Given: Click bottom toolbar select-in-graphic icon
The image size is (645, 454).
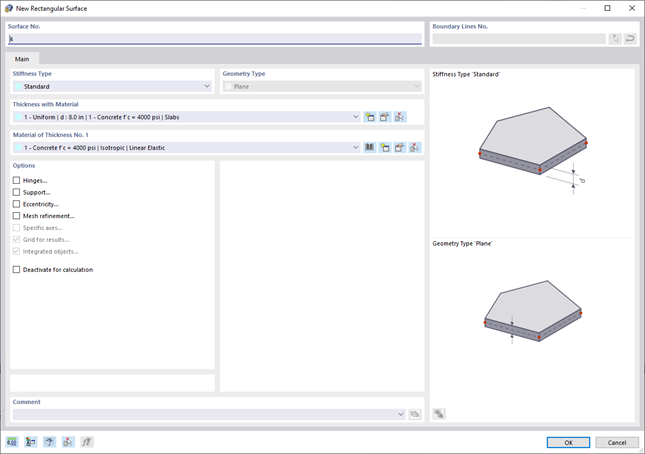Looking at the screenshot, I should 68,442.
